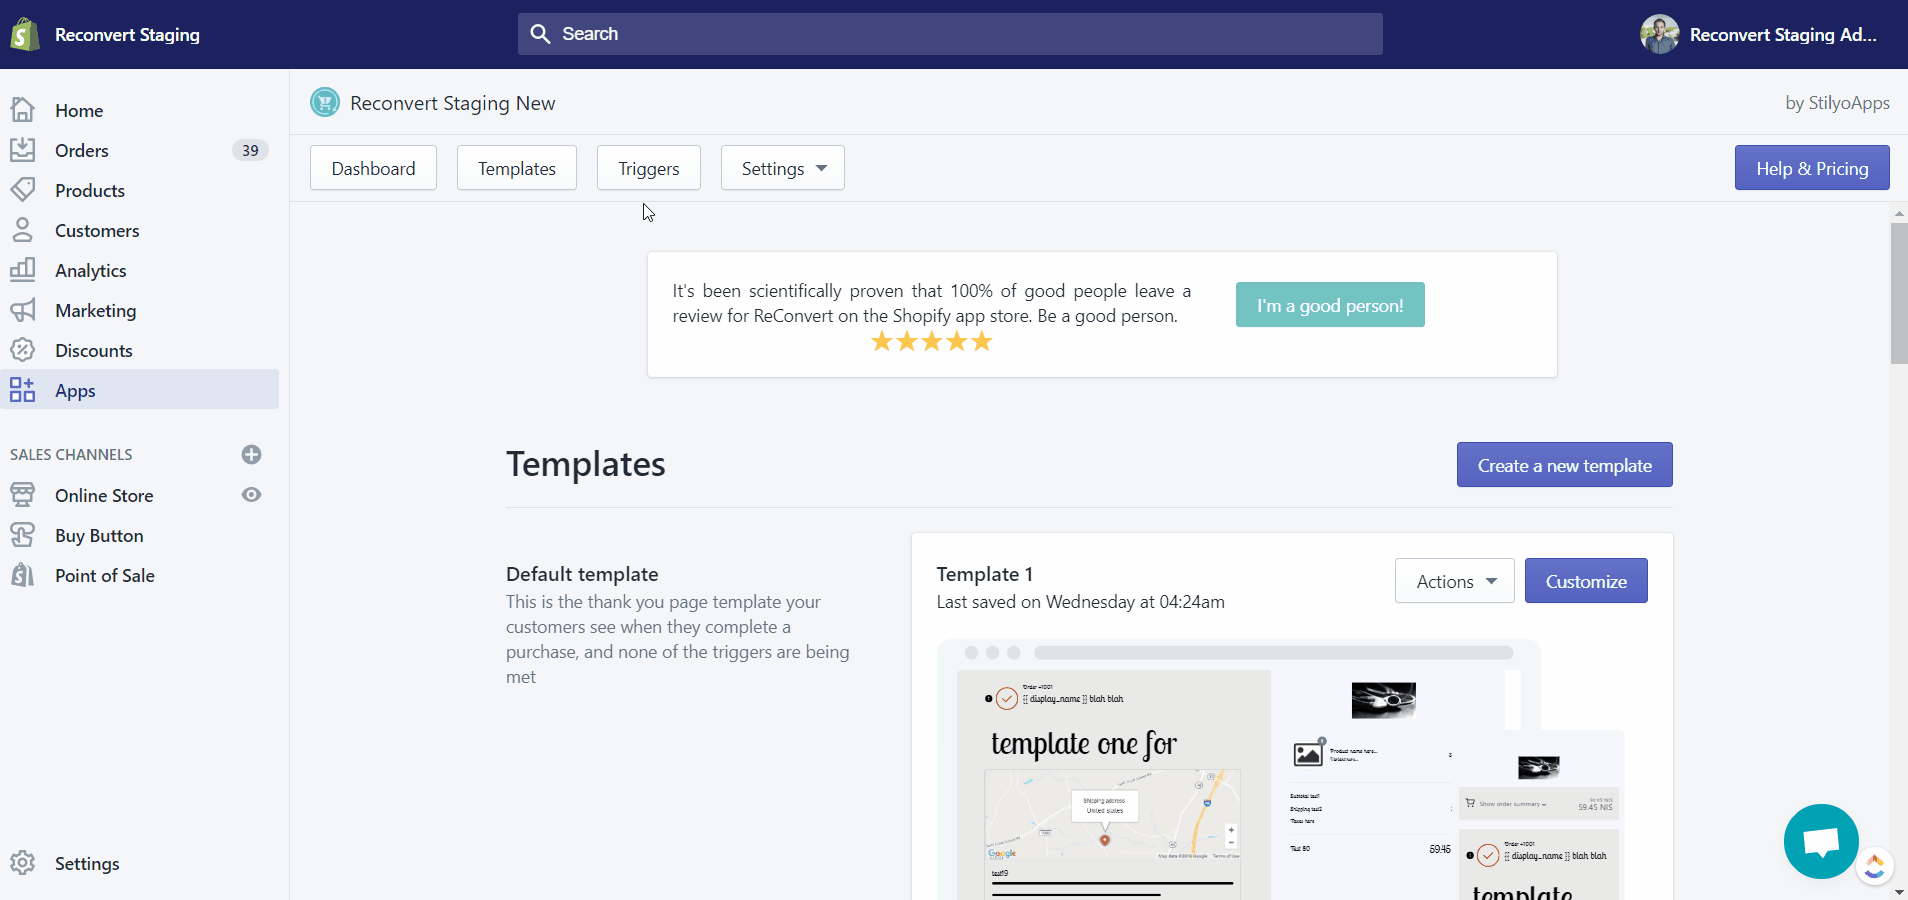Click the Analytics bar chart icon
Viewport: 1908px width, 900px height.
click(22, 270)
